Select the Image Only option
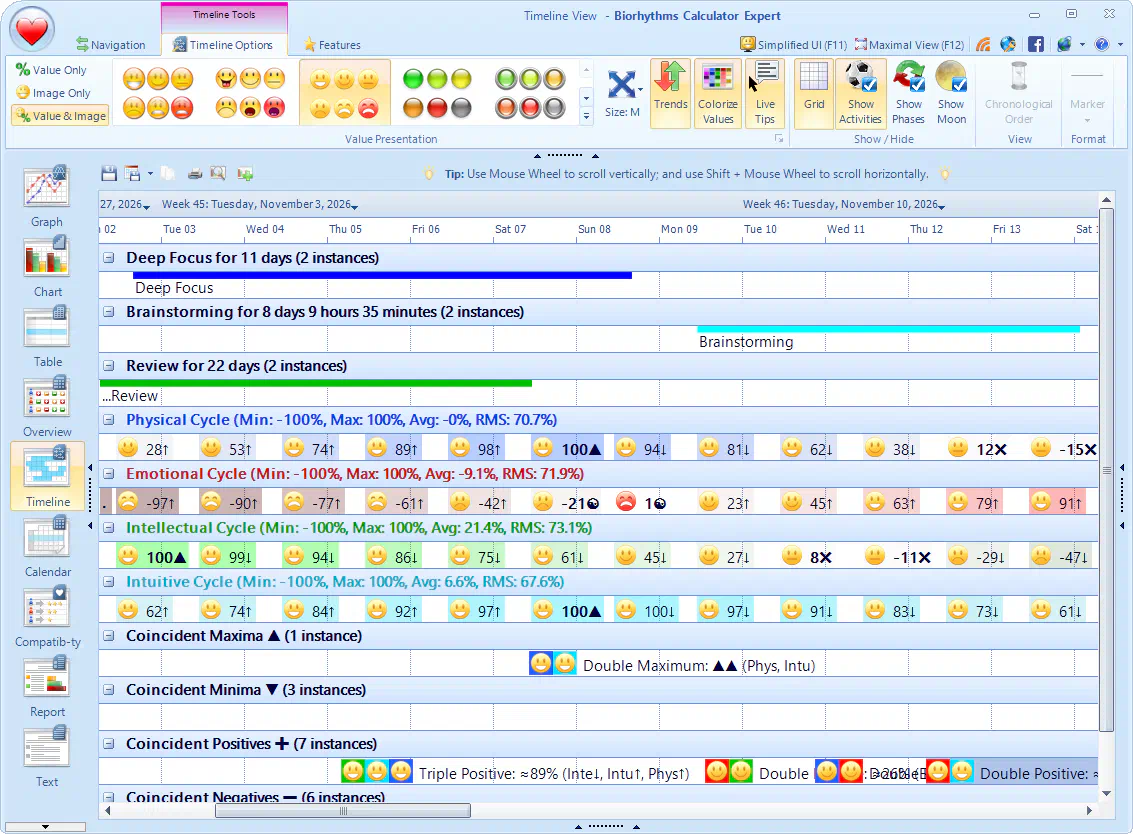 click(53, 93)
